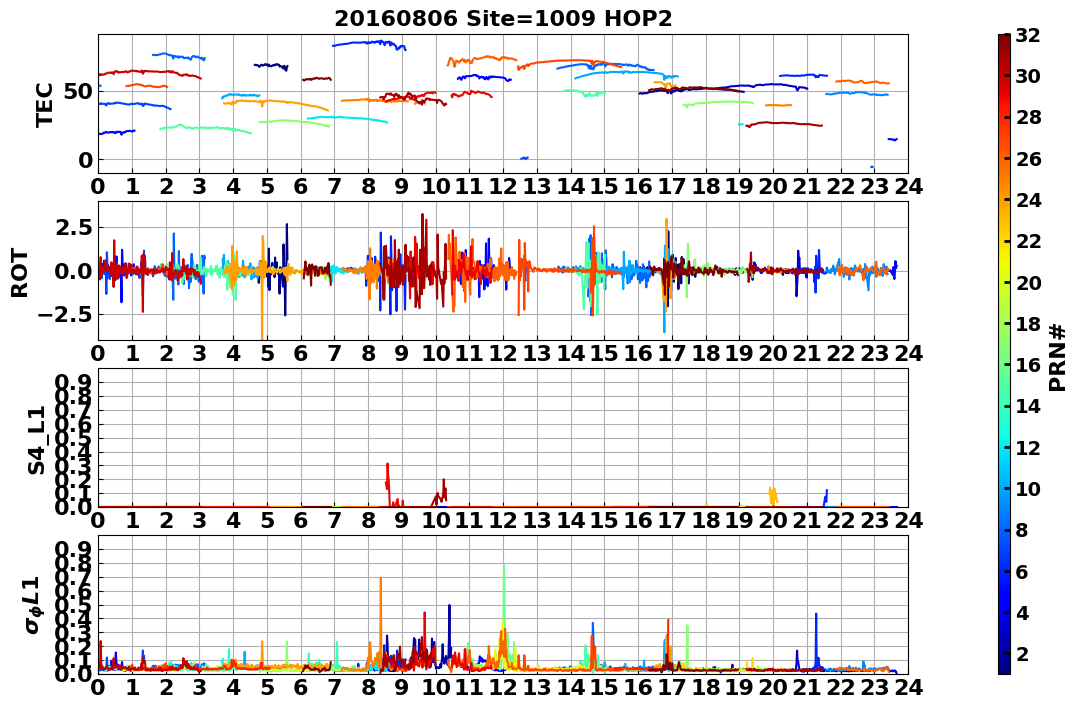Click the '0' y-tick on TEC axis
Image resolution: width=1077 pixels, height=709 pixels.
click(x=85, y=159)
